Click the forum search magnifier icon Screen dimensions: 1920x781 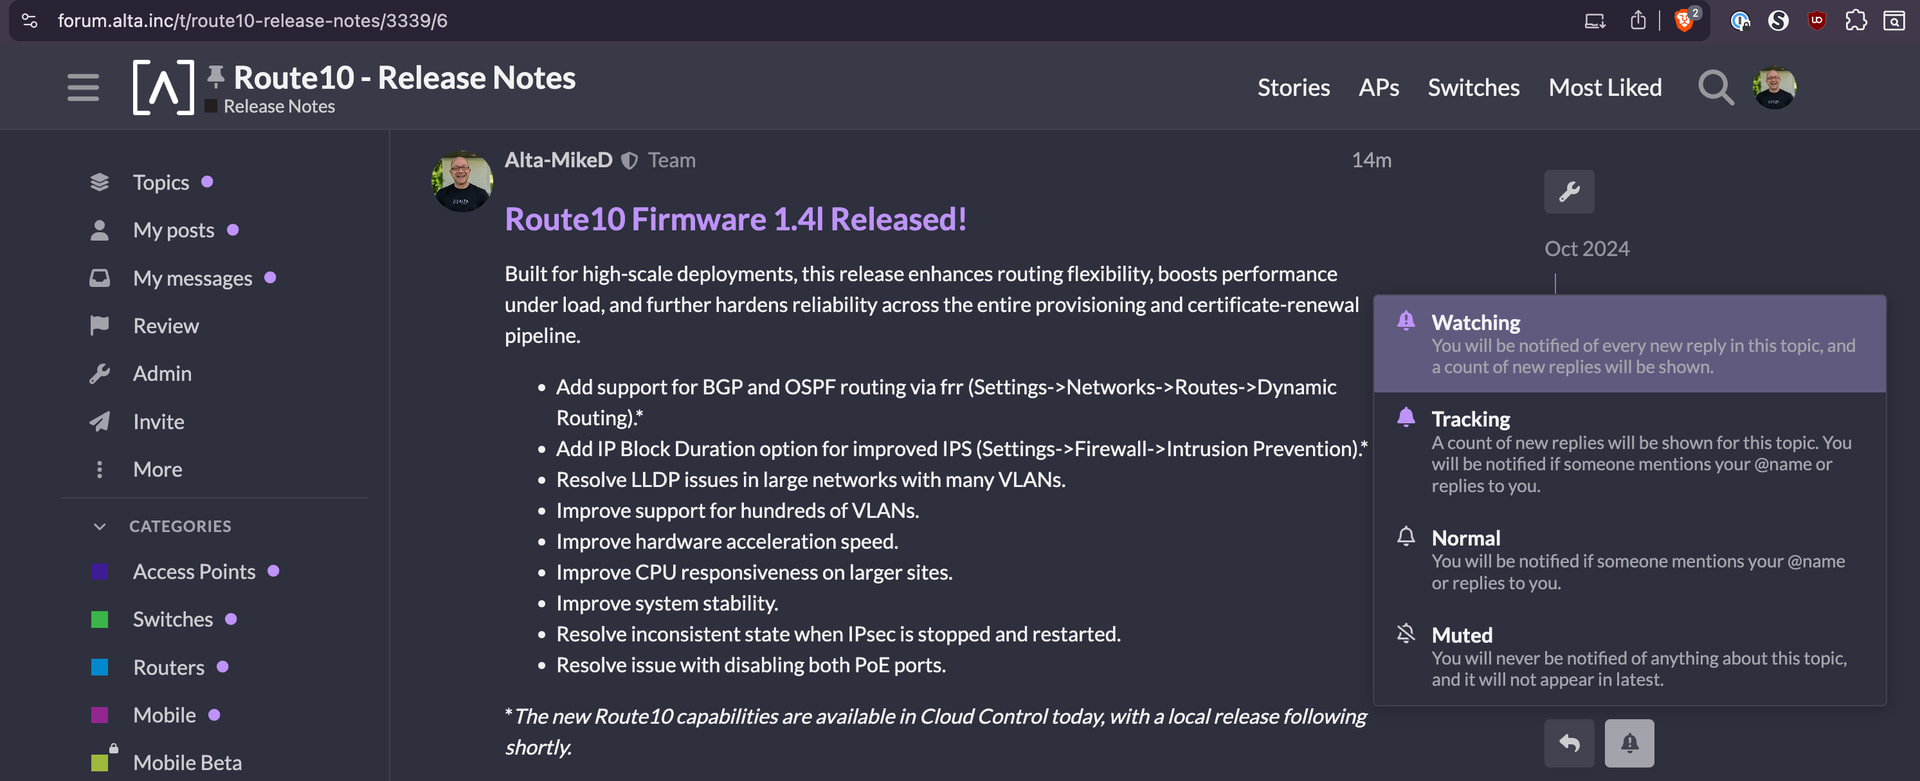[x=1715, y=88]
